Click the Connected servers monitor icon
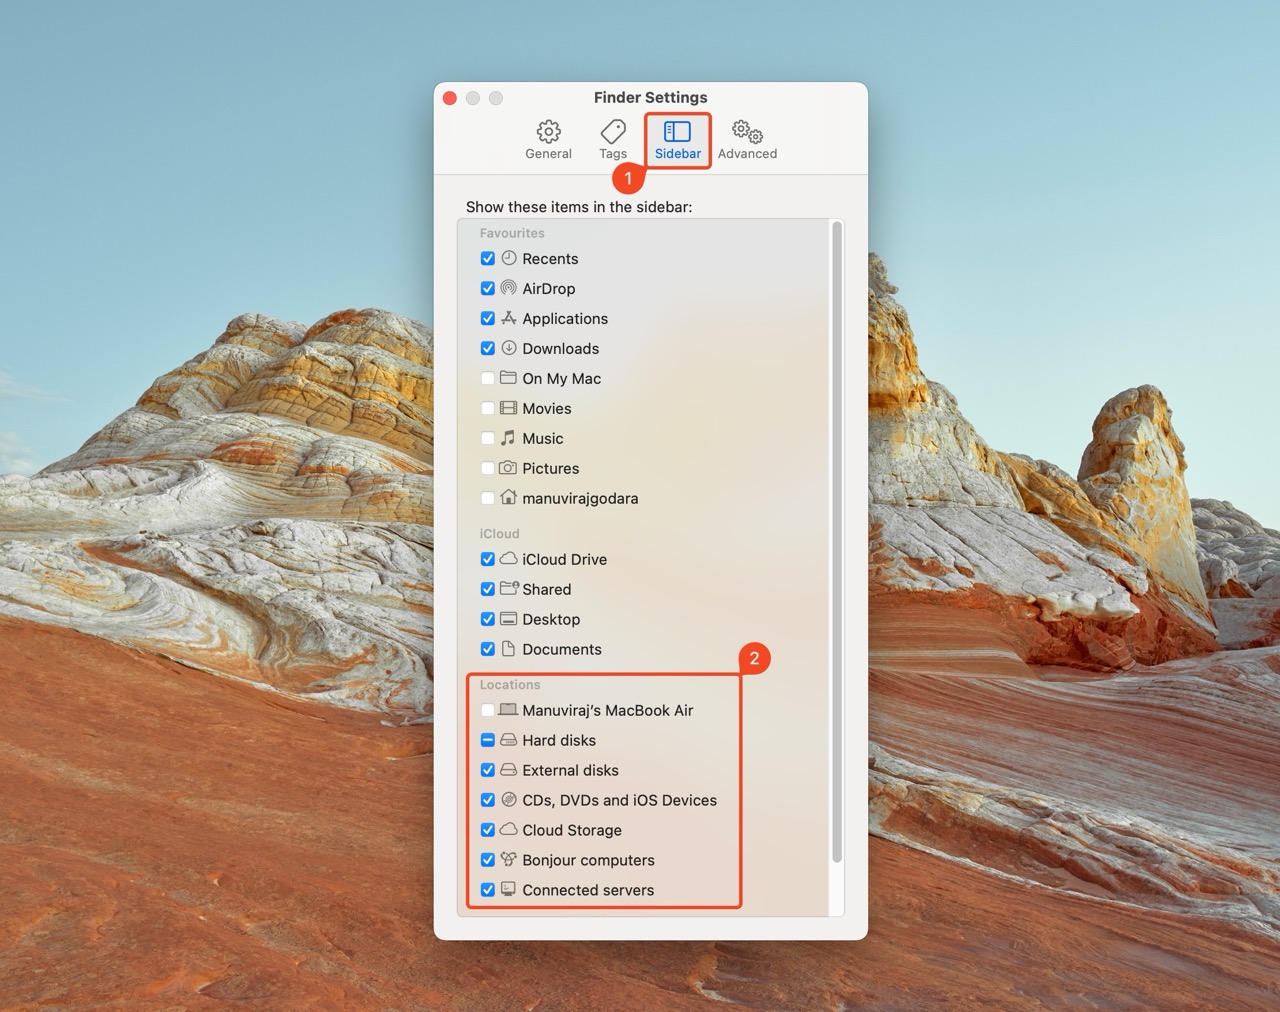 (x=509, y=889)
